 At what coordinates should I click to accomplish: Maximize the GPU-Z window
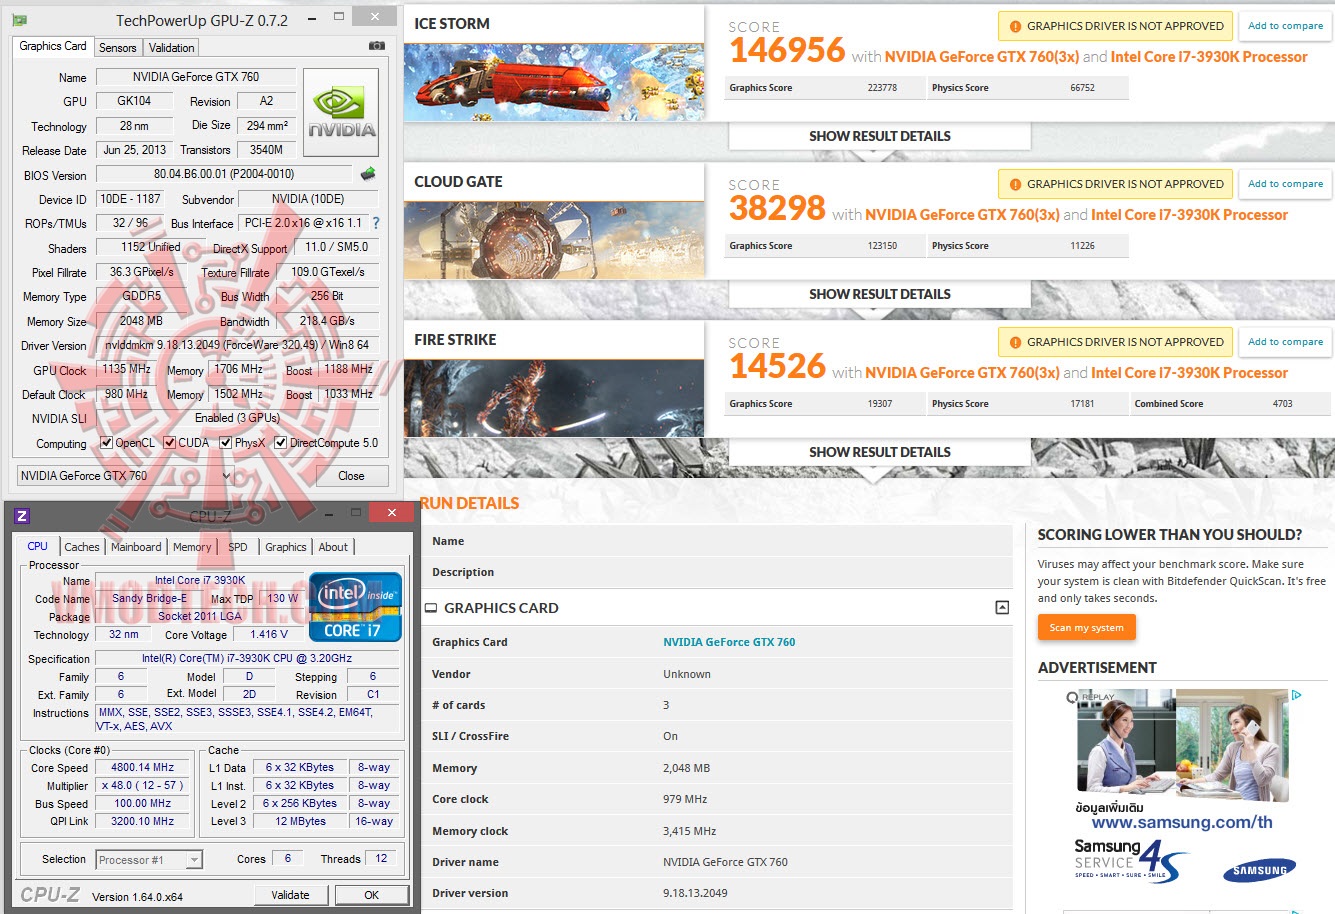click(339, 17)
